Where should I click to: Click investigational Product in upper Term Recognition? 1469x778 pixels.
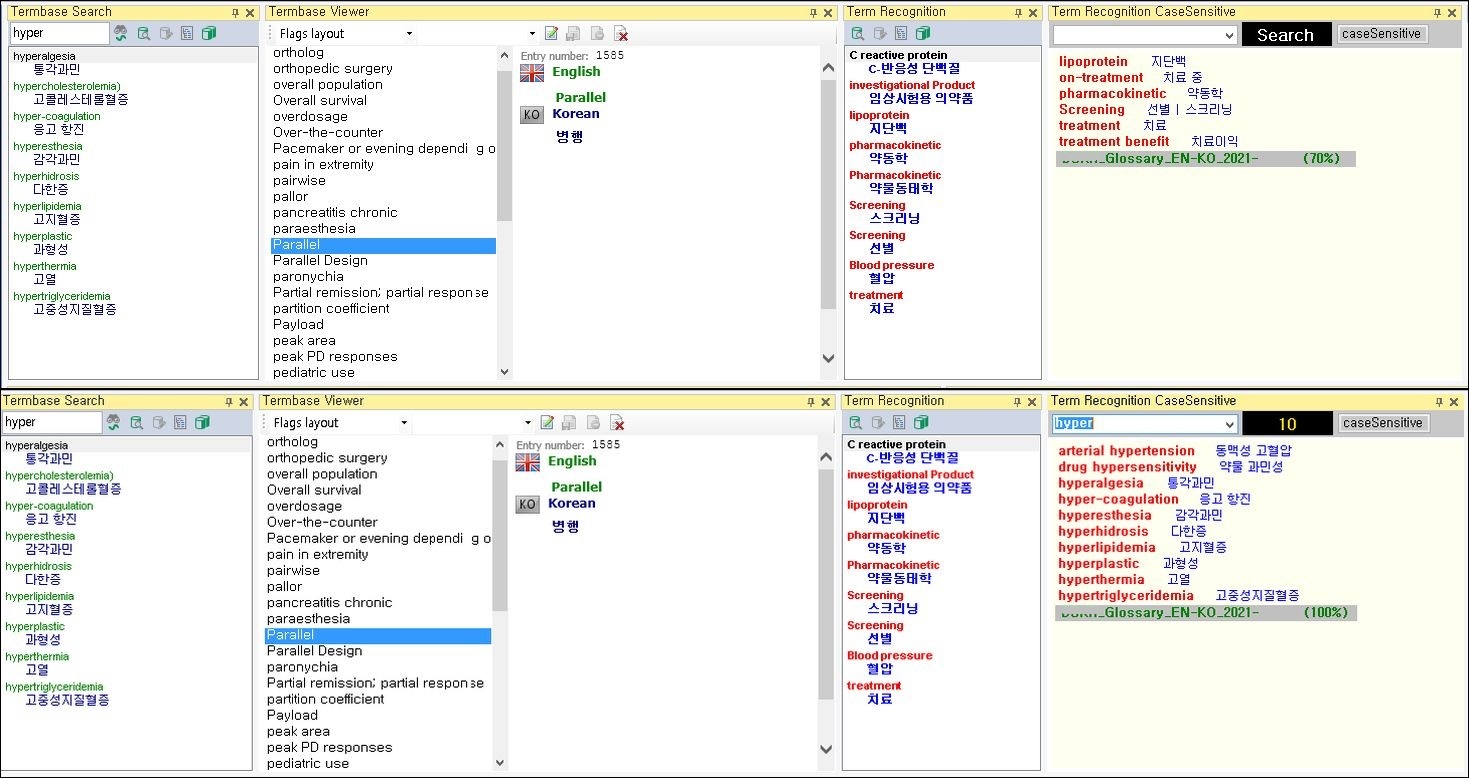pyautogui.click(x=912, y=85)
